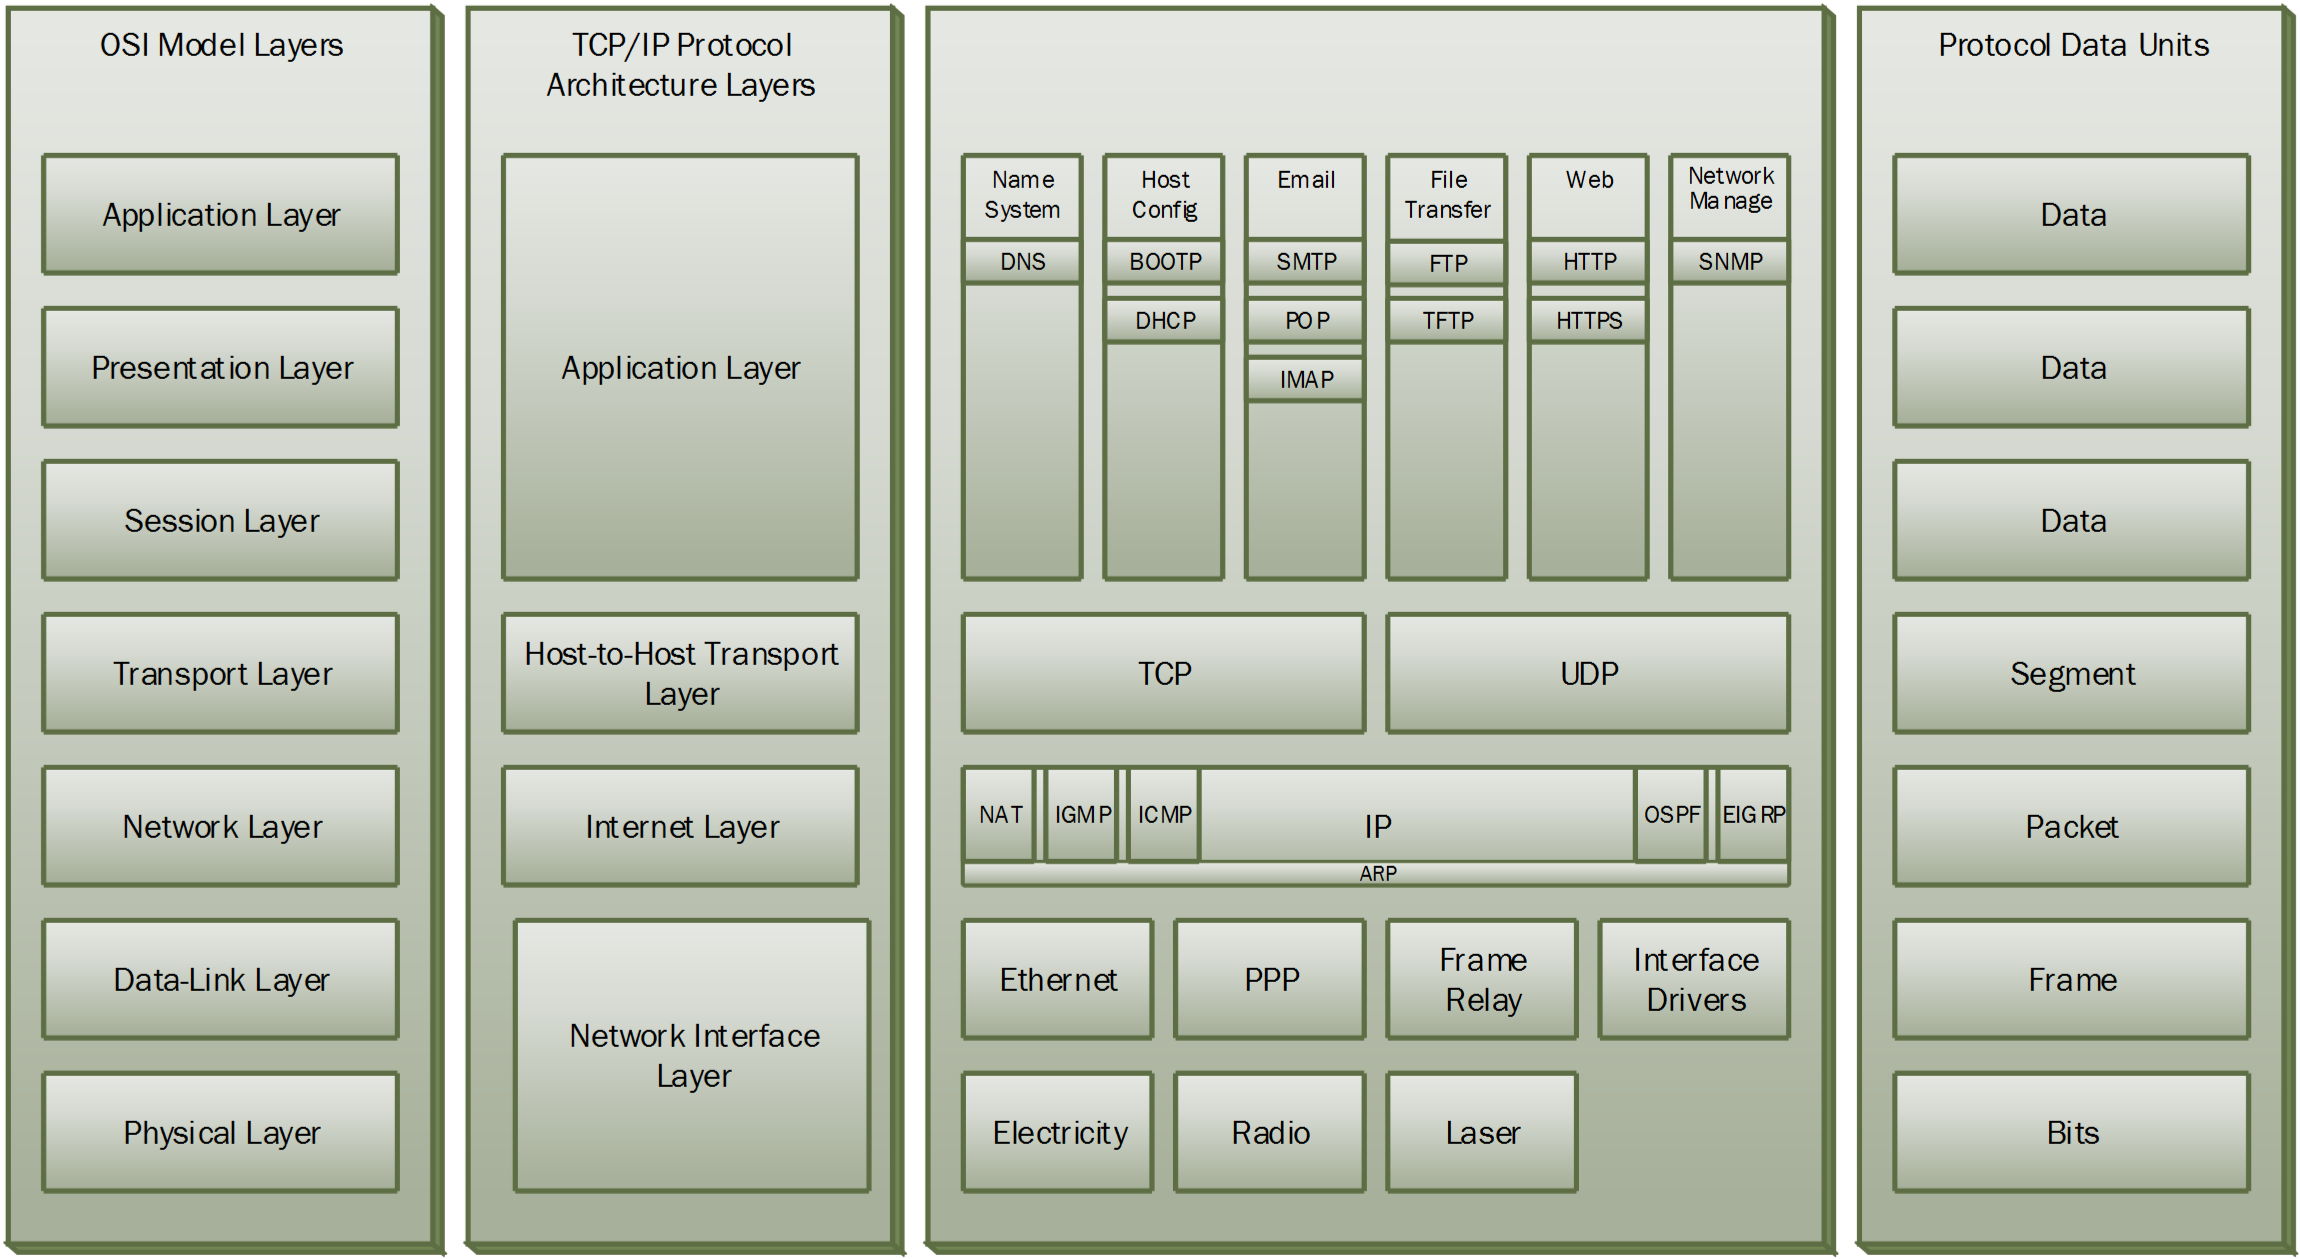Select the DNS protocol box
This screenshot has height=1259, width=2300.
(1022, 262)
